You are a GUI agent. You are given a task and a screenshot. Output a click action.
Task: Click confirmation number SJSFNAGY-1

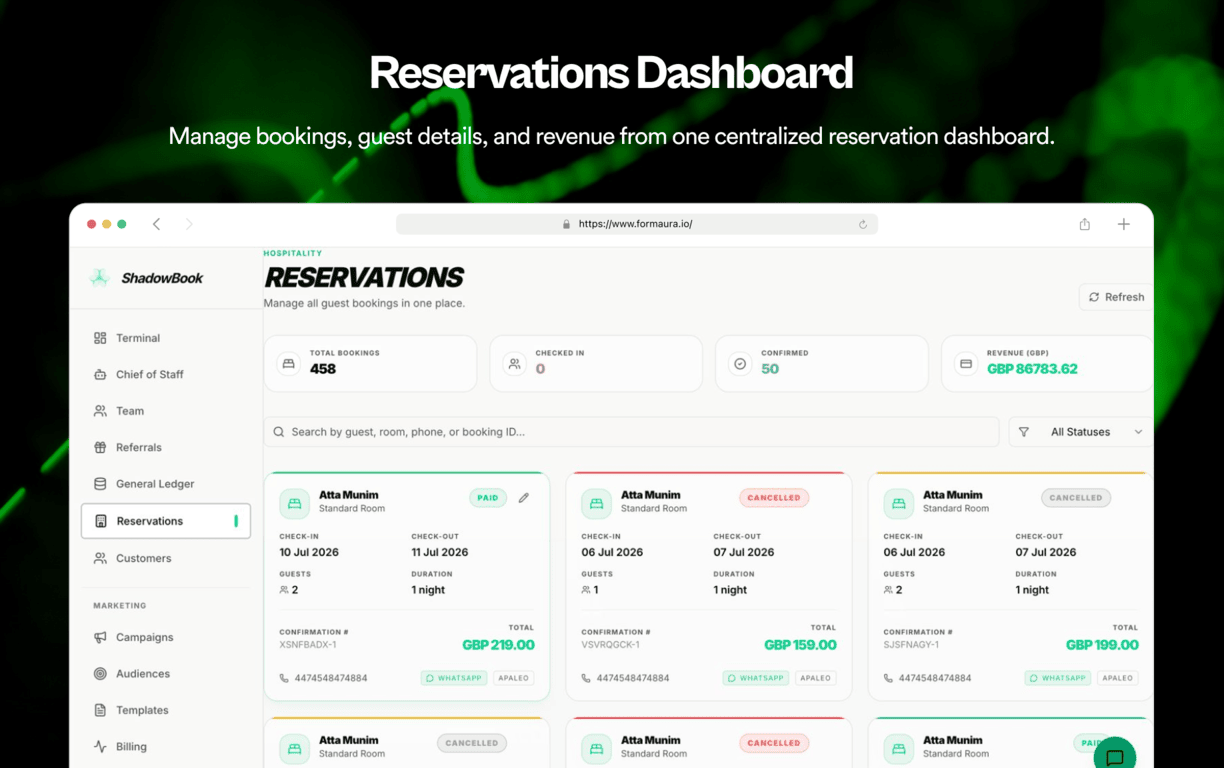(912, 645)
